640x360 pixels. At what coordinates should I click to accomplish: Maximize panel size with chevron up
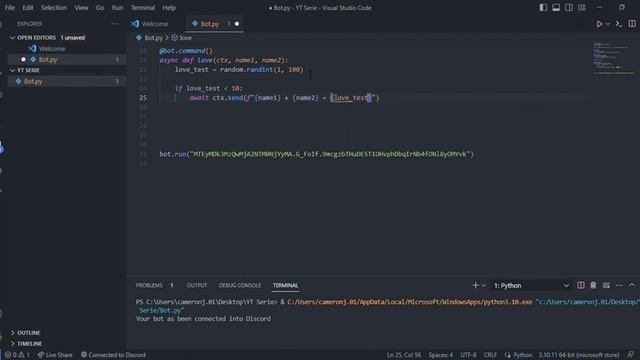[x=632, y=285]
